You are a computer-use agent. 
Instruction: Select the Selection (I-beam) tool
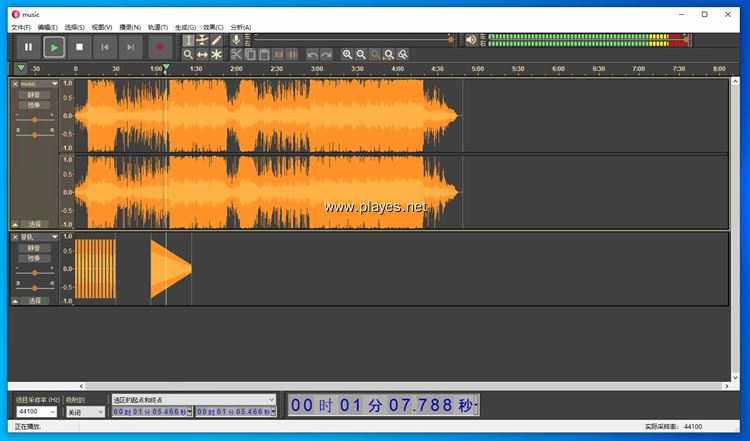coord(188,40)
